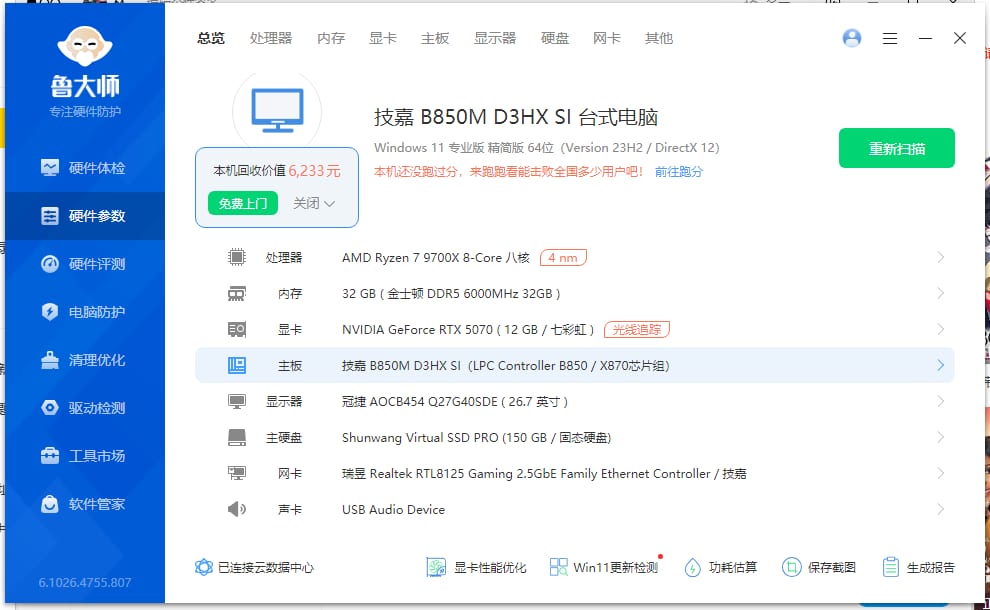The image size is (990, 610).
Task: Open the user account avatar
Action: click(852, 39)
